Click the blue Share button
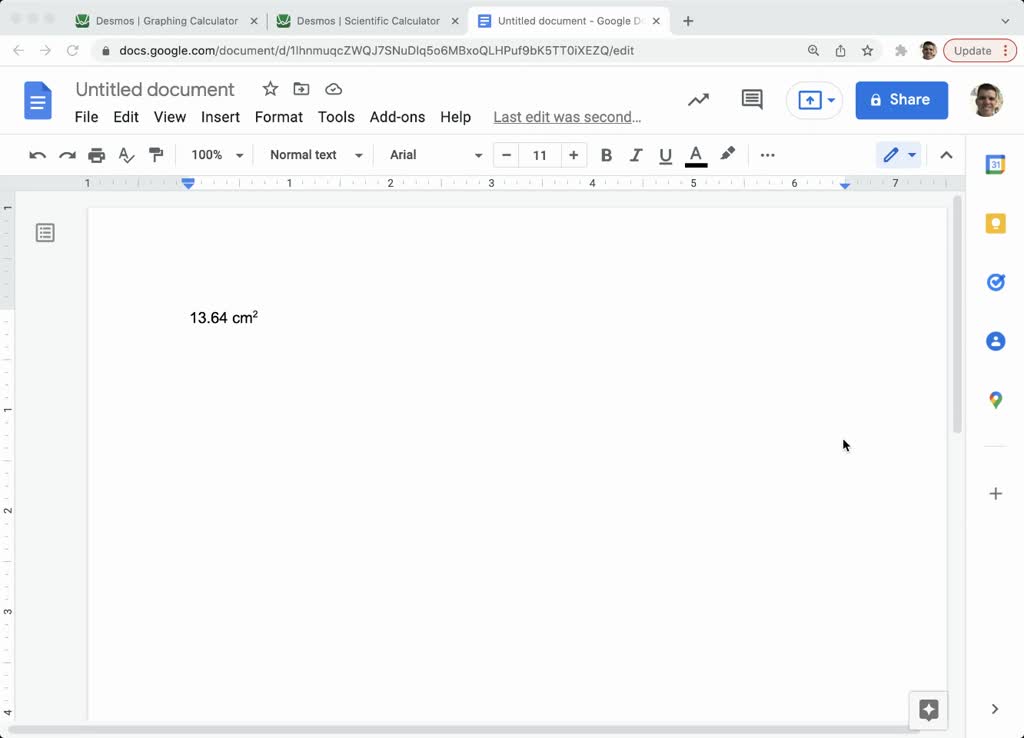Image resolution: width=1024 pixels, height=738 pixels. [901, 100]
